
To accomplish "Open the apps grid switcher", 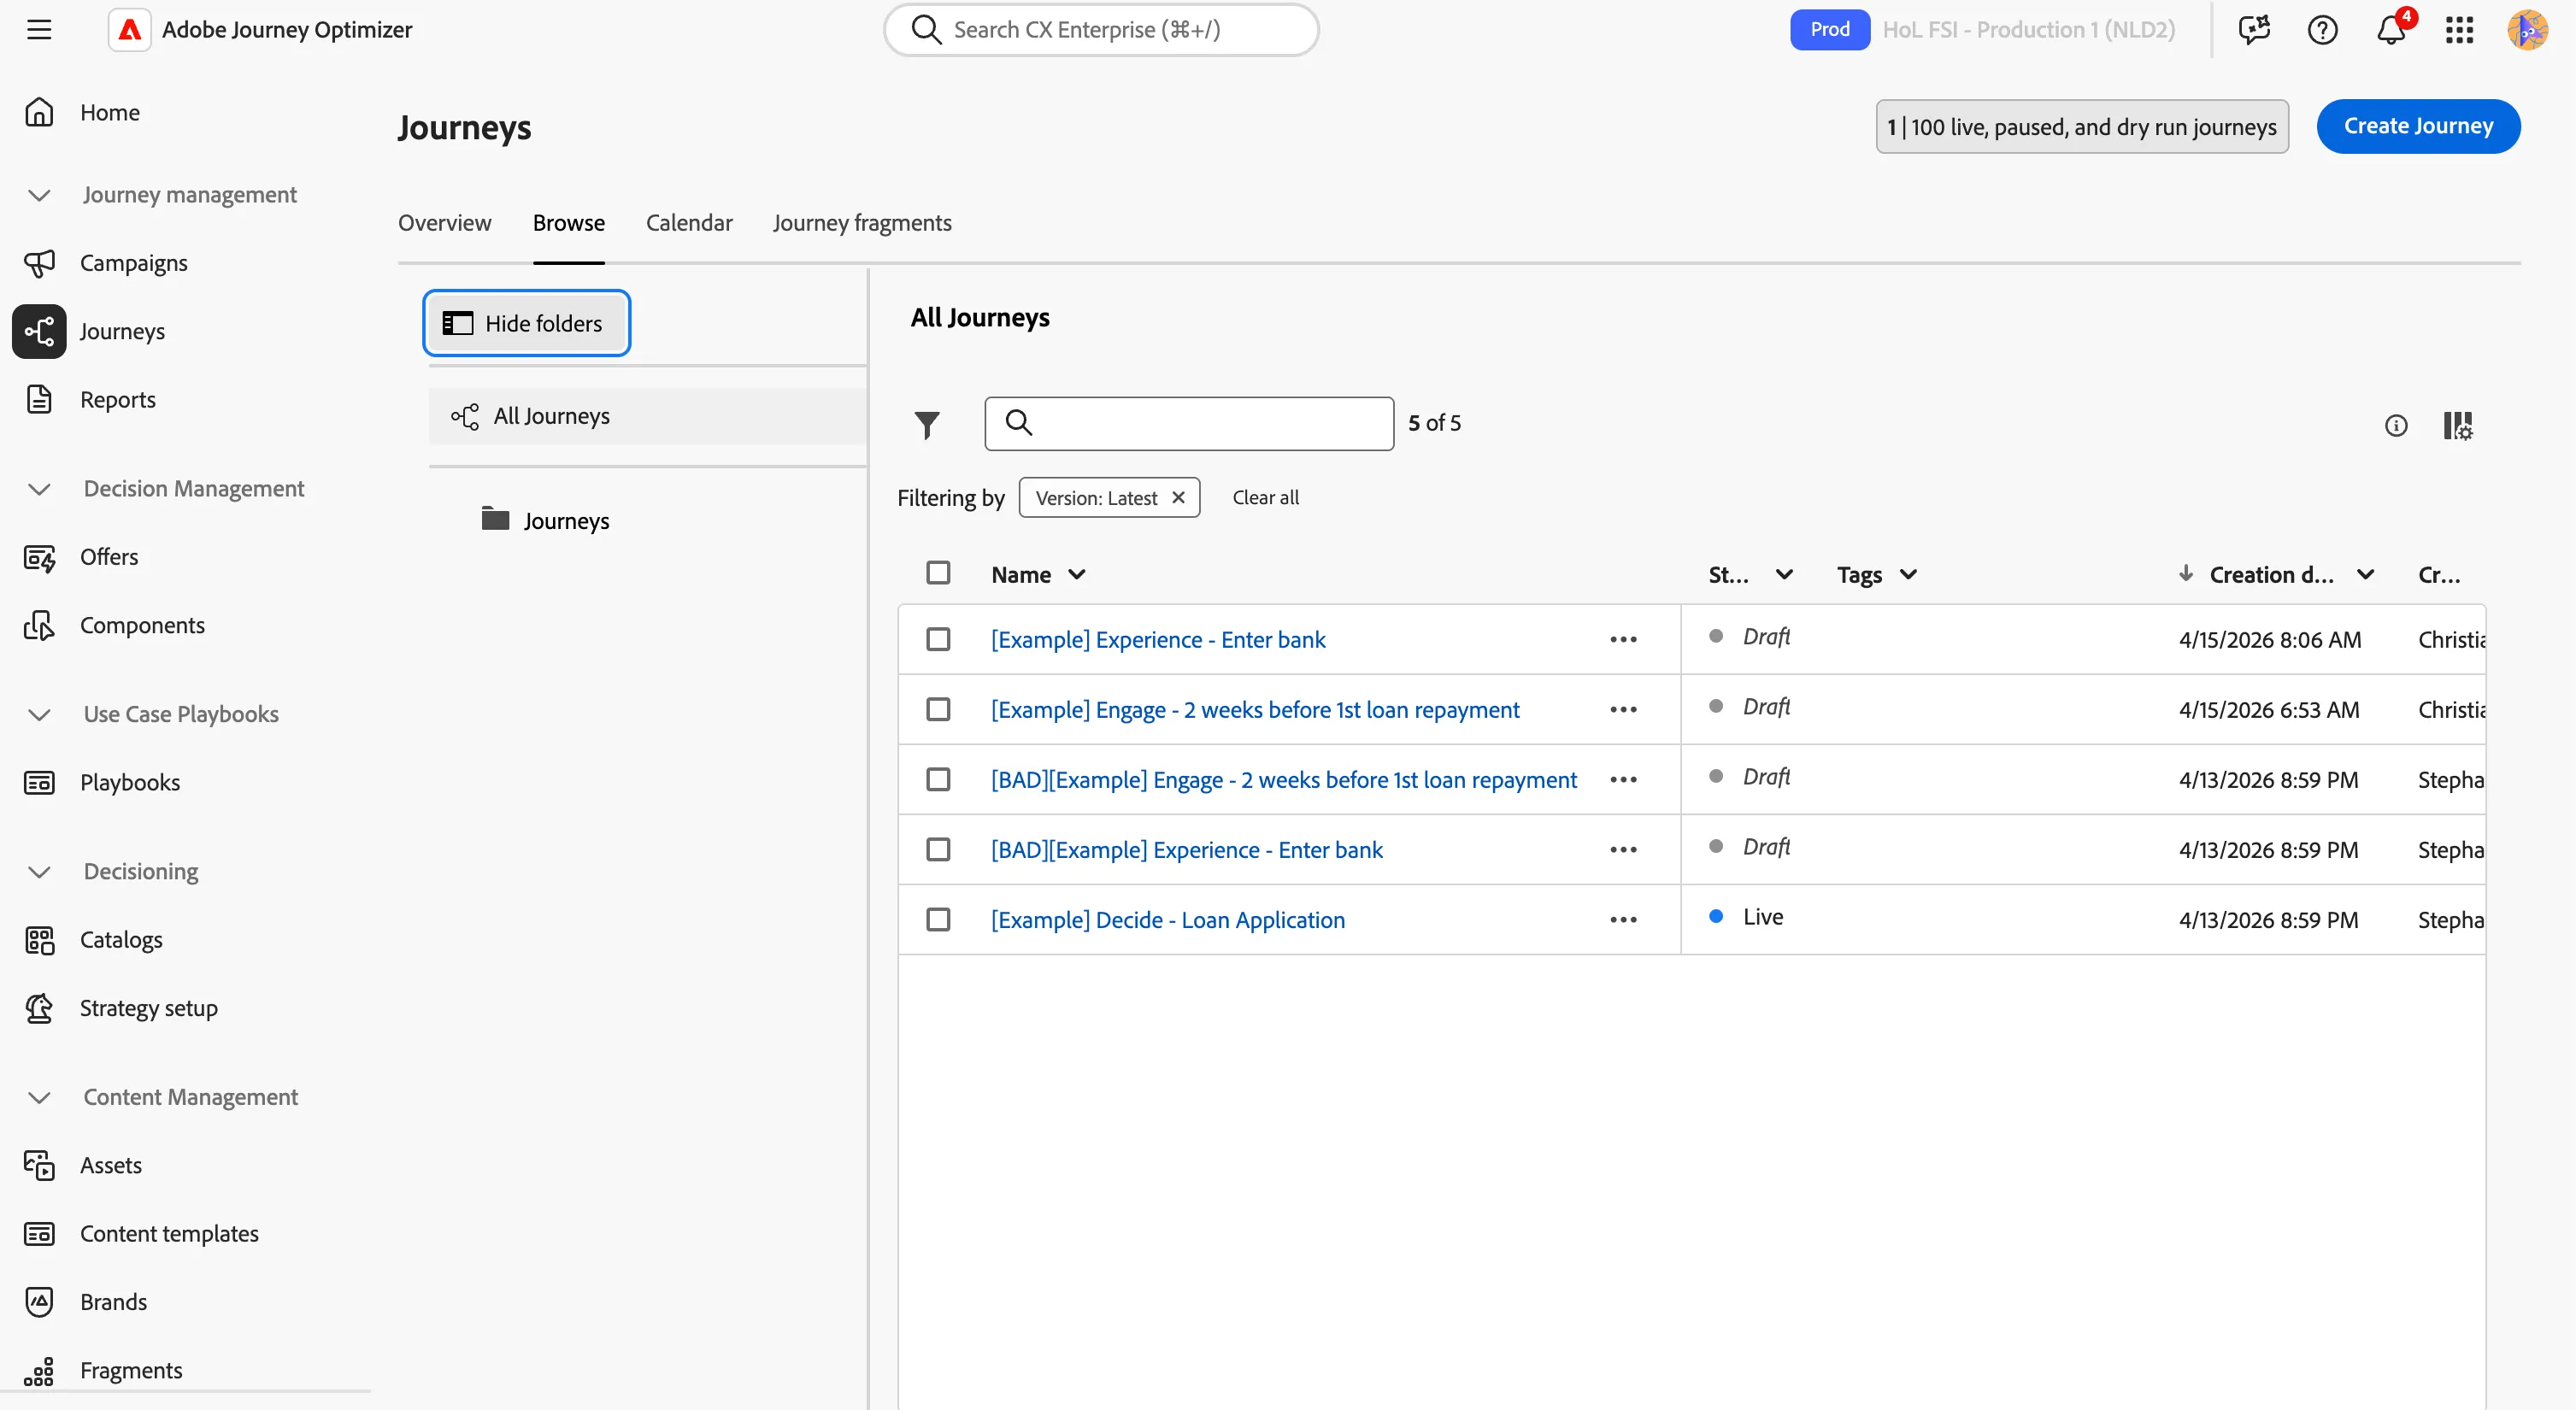I will [2459, 29].
